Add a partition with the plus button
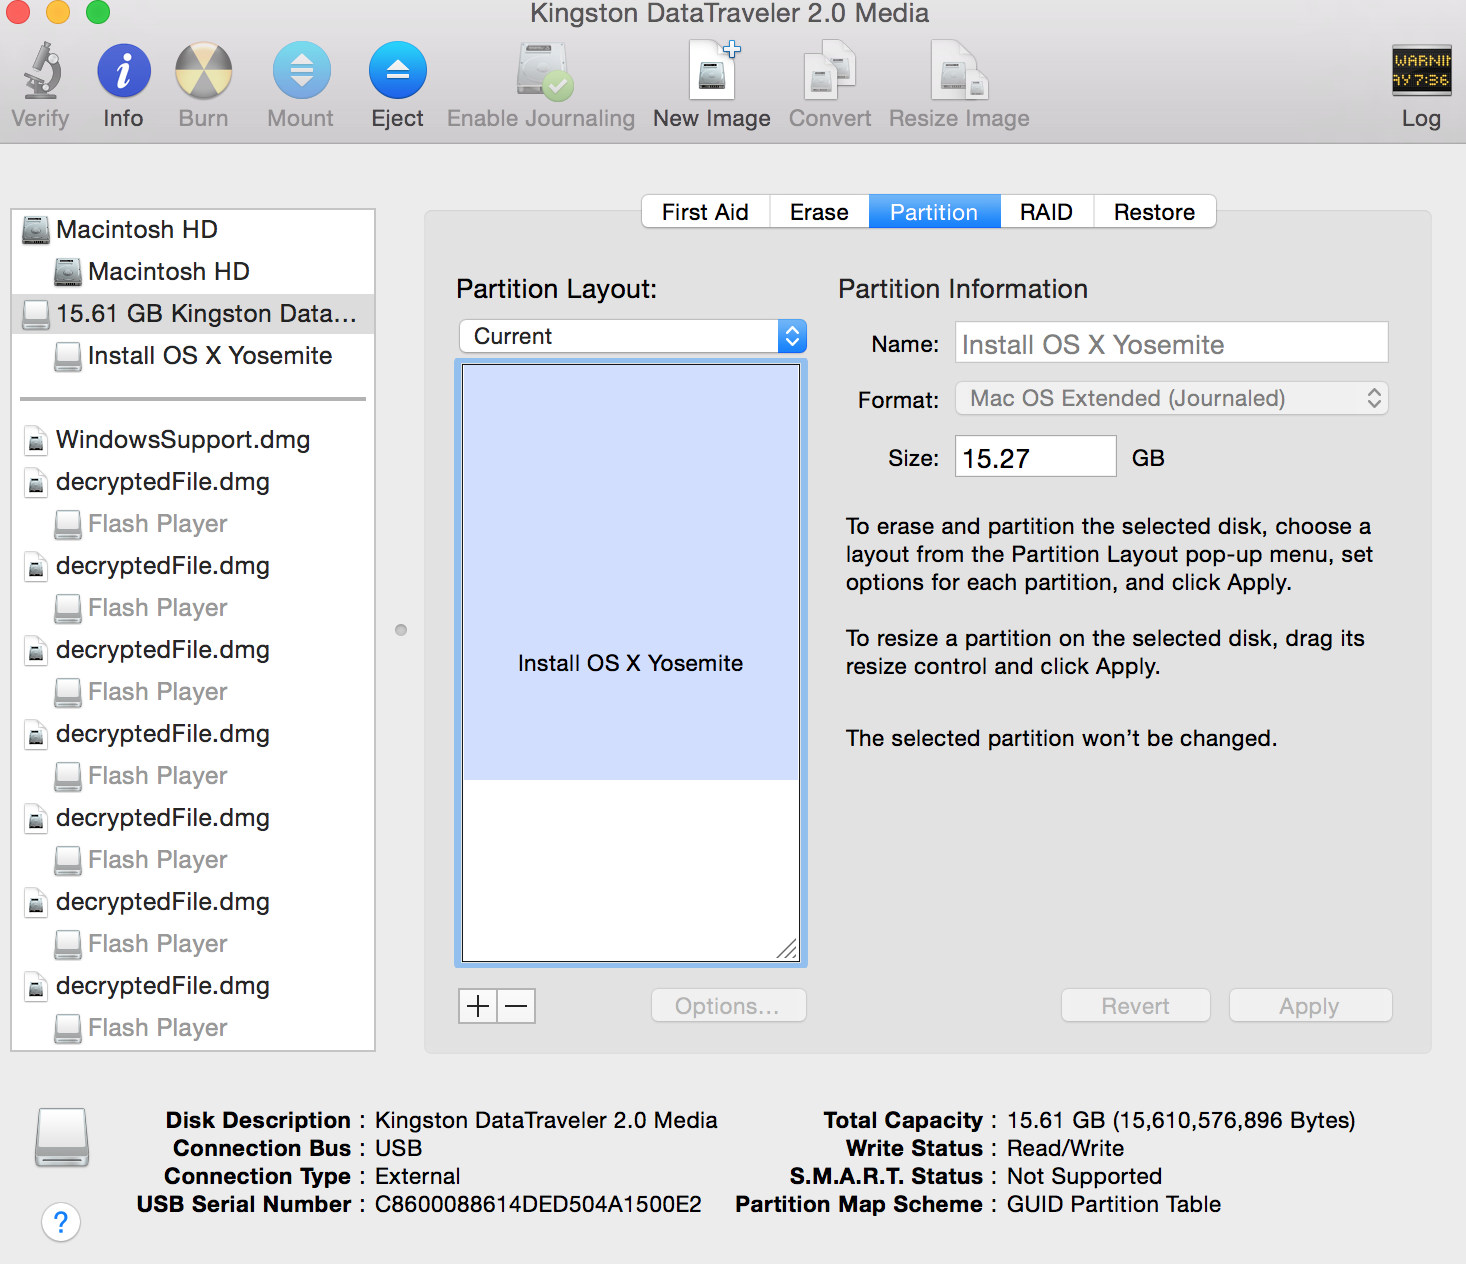The height and width of the screenshot is (1264, 1466). (x=478, y=1006)
